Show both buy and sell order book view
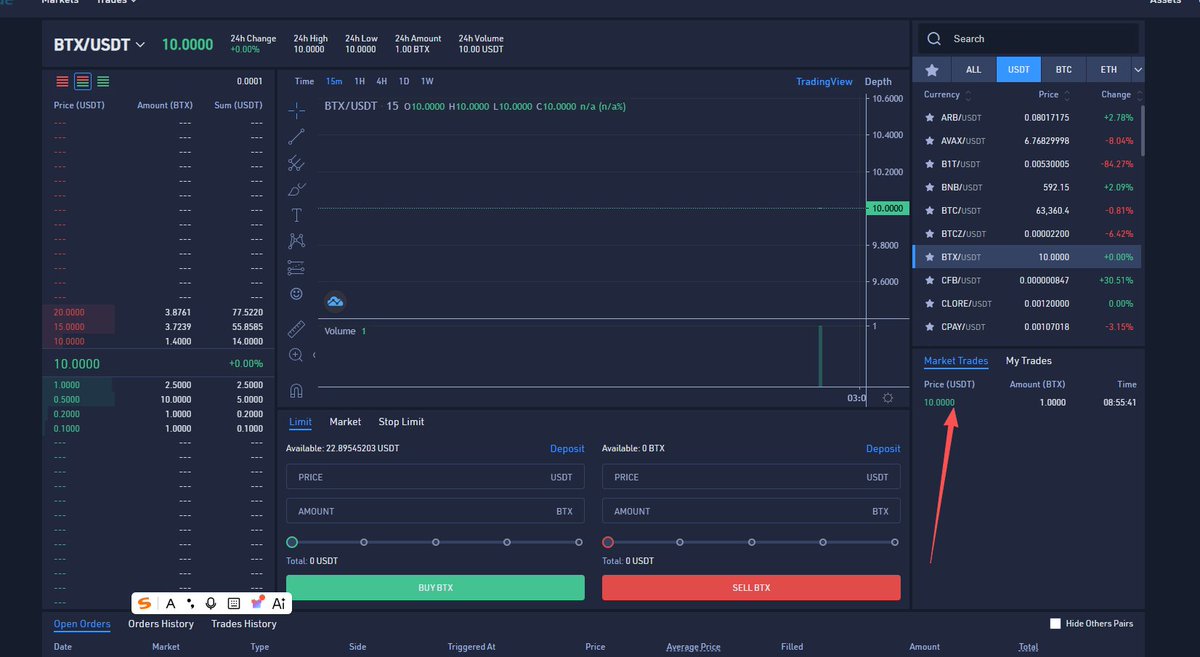The height and width of the screenshot is (657, 1200). click(83, 81)
